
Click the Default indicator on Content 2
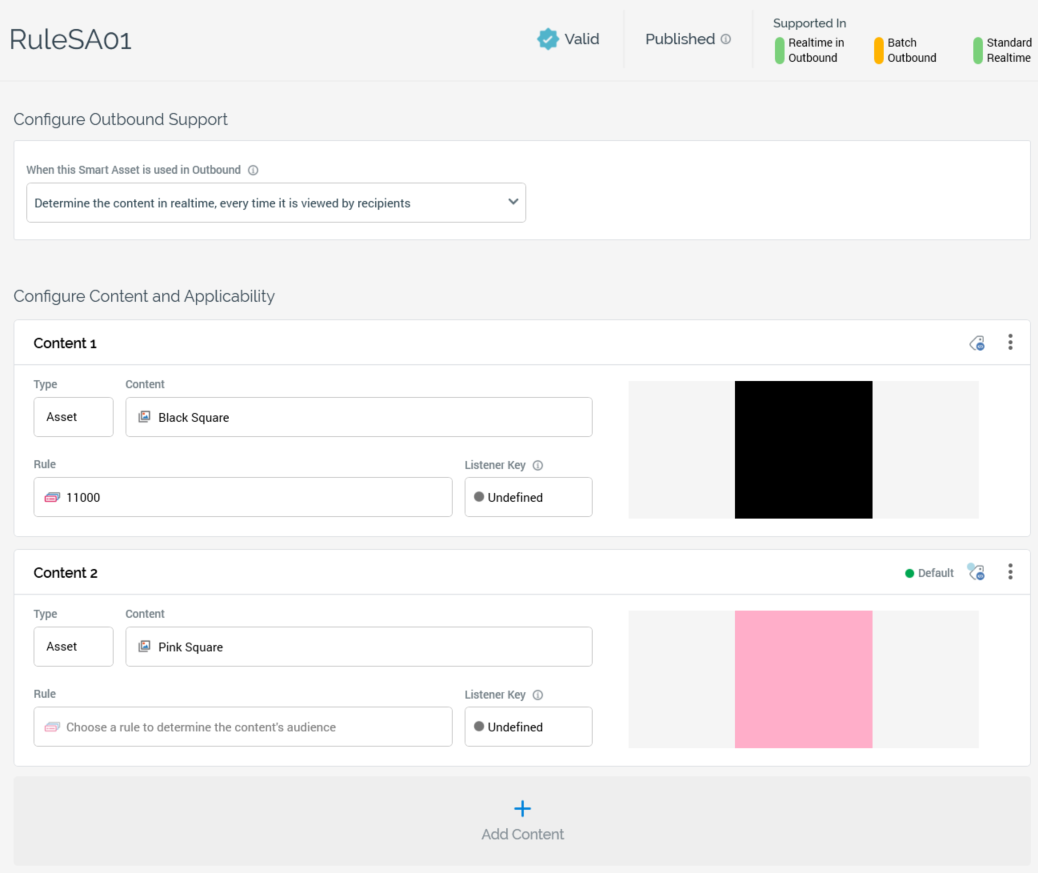pos(929,573)
